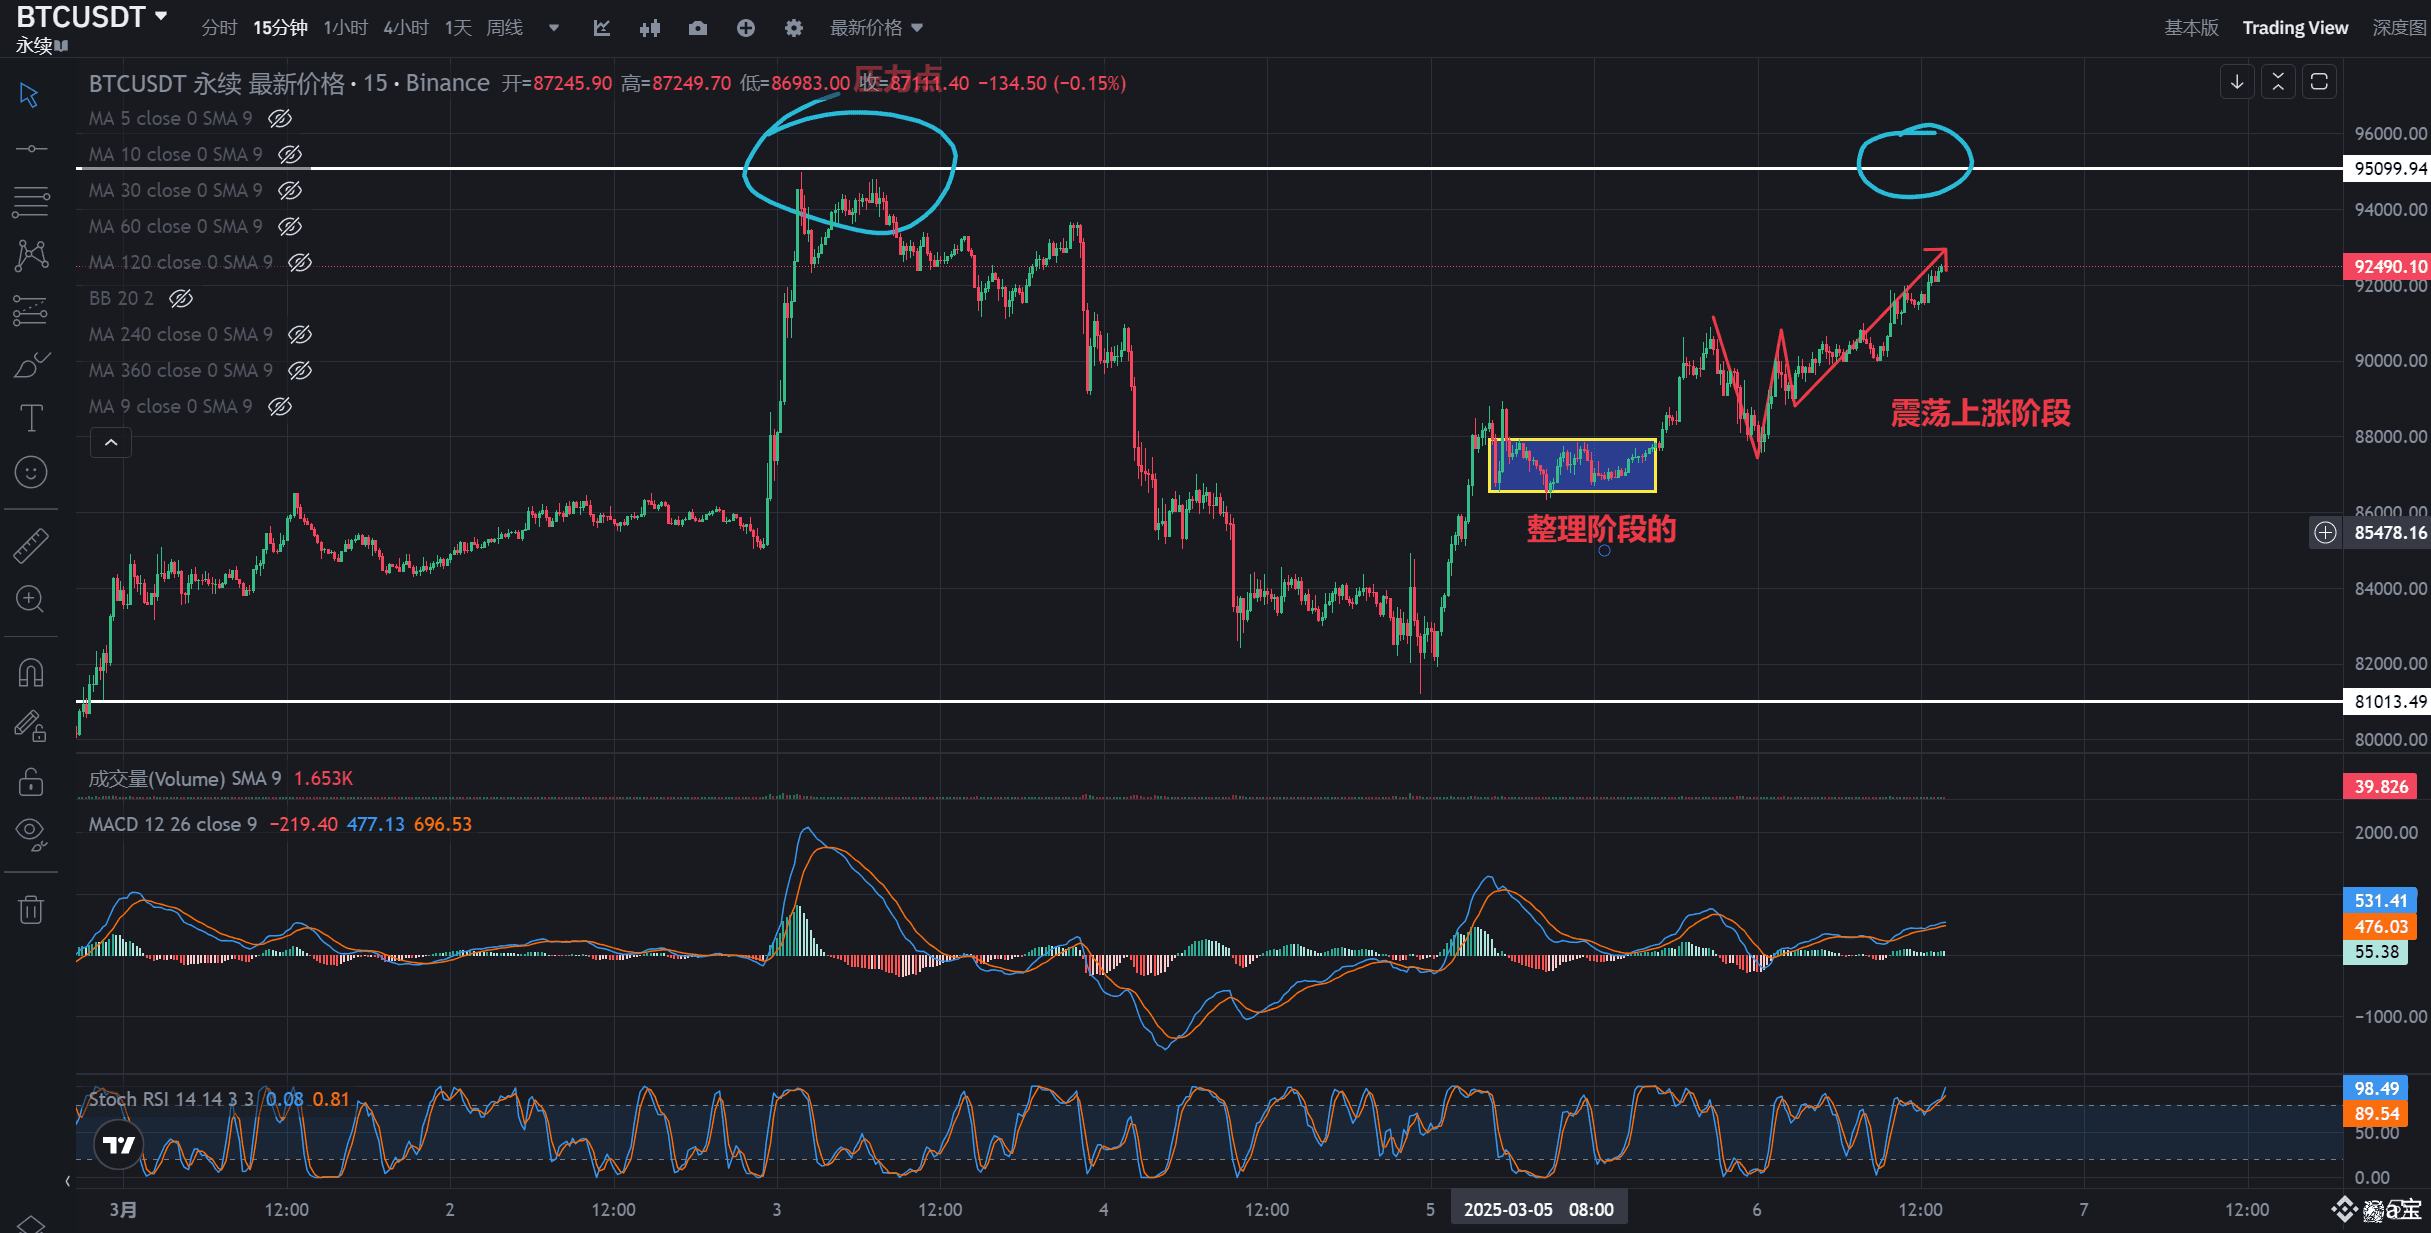The width and height of the screenshot is (2431, 1233).
Task: Collapse the indicator legend chevron
Action: click(x=111, y=442)
